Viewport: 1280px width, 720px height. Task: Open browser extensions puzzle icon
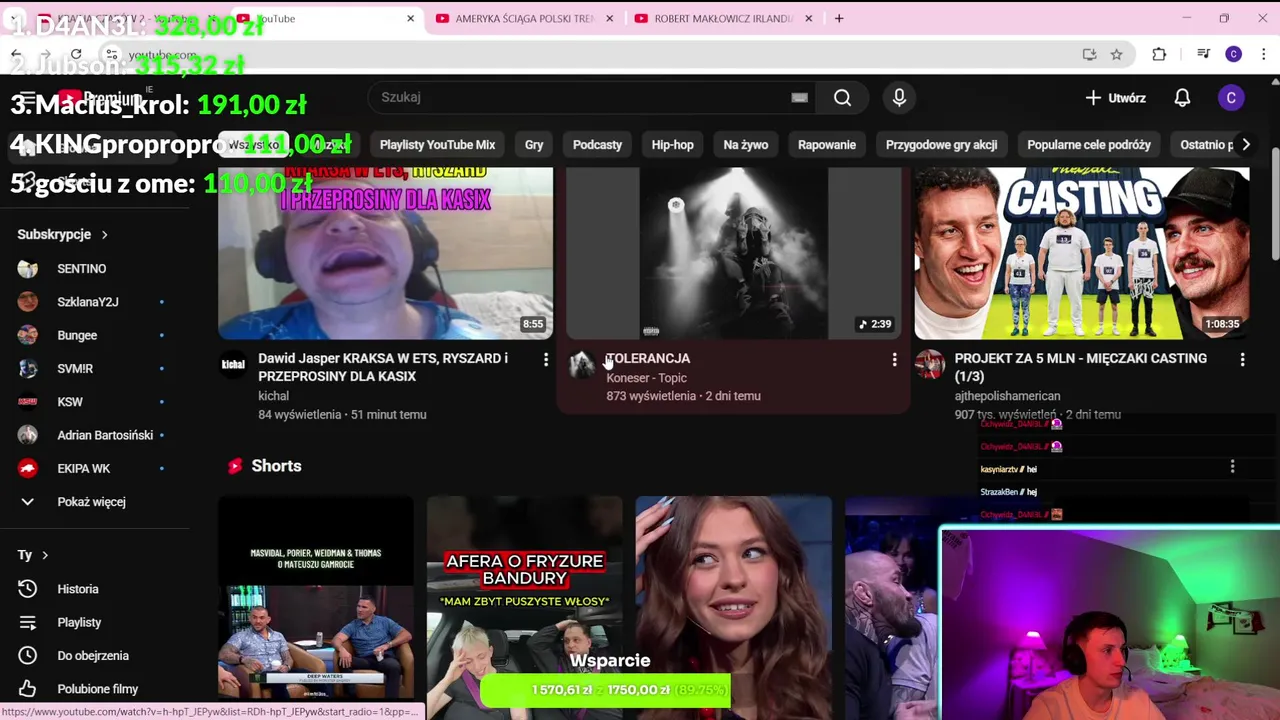click(x=1159, y=54)
